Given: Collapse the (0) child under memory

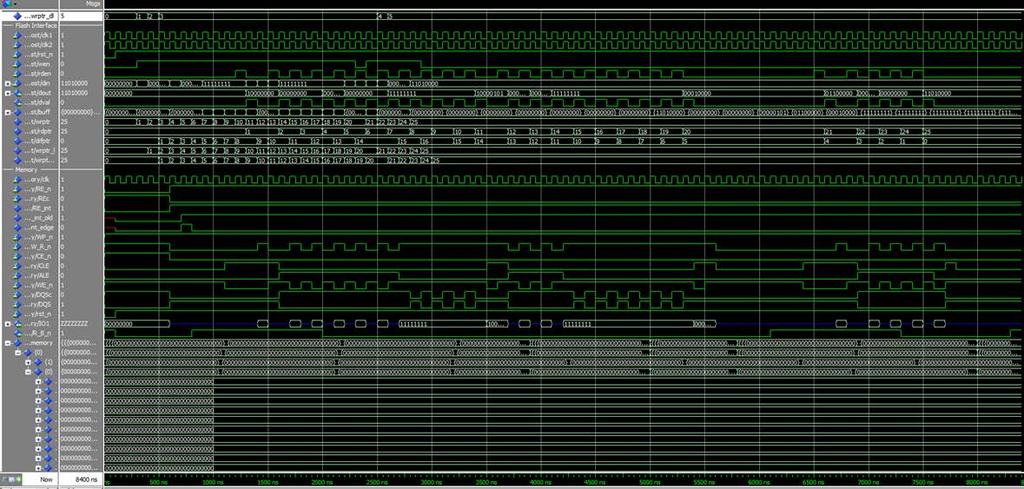Looking at the screenshot, I should 18,353.
